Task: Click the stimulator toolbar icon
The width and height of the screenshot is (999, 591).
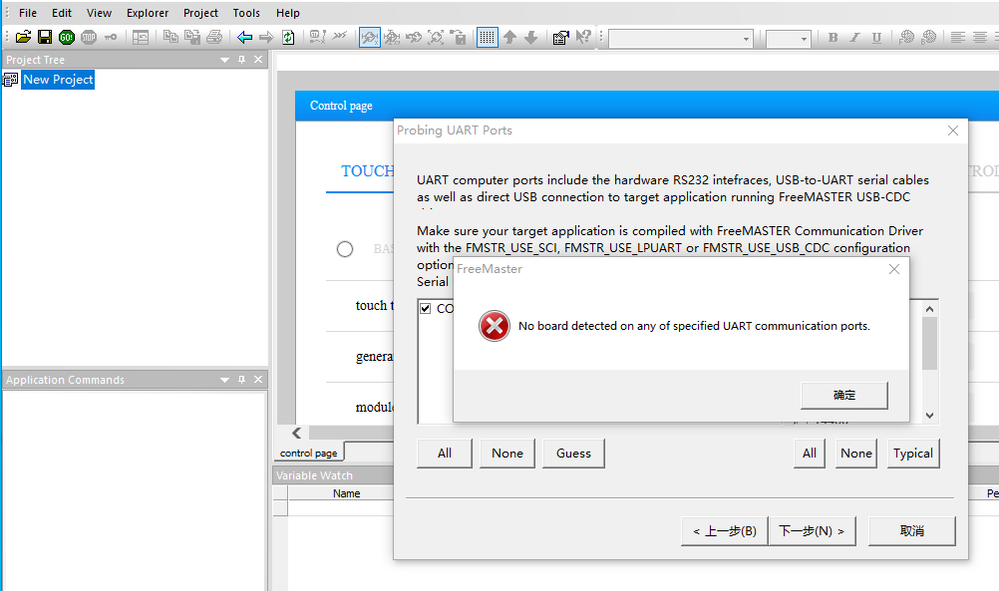Action: tap(317, 37)
